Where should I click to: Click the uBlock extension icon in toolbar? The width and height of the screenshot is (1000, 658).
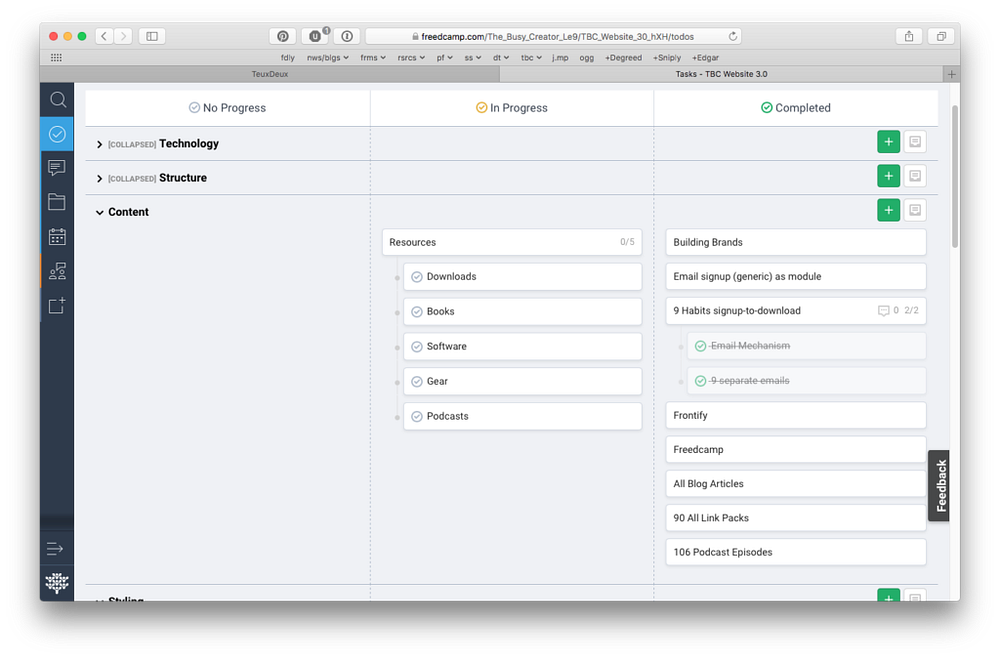(315, 36)
